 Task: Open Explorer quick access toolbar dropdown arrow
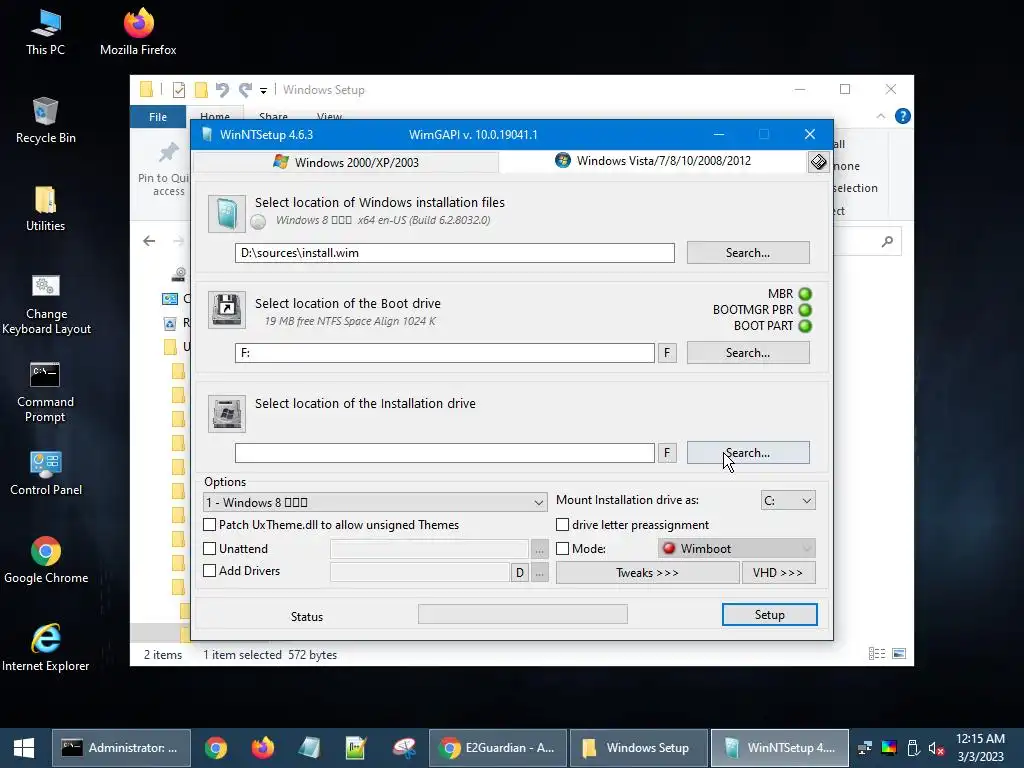point(263,90)
